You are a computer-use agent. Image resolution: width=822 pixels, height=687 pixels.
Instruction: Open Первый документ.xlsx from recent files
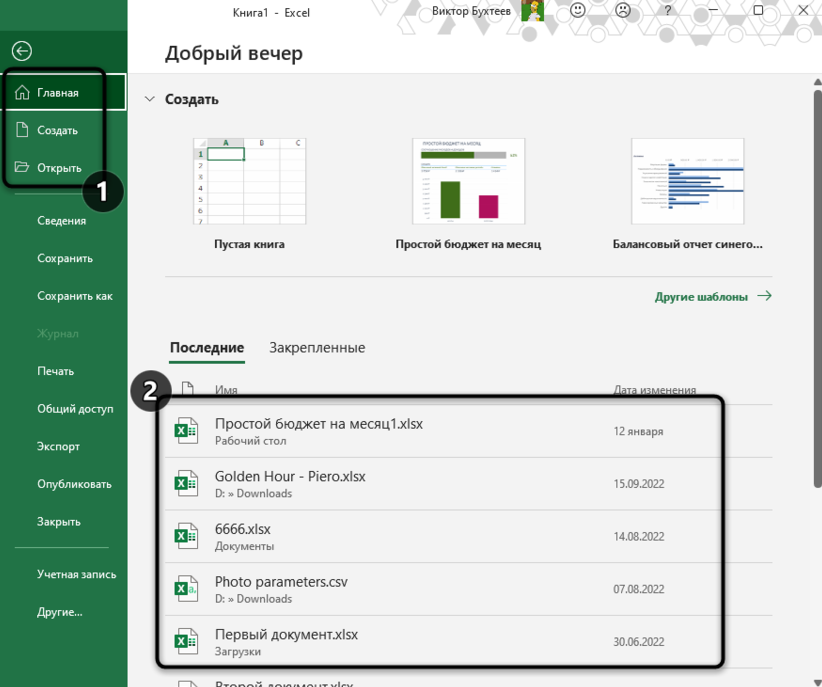pyautogui.click(x=286, y=635)
